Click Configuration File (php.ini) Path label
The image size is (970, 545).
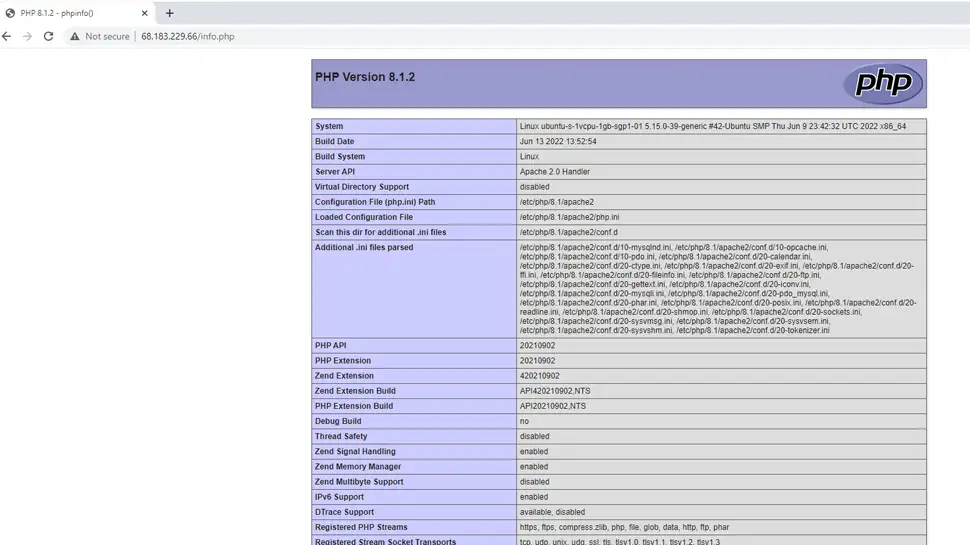point(375,202)
